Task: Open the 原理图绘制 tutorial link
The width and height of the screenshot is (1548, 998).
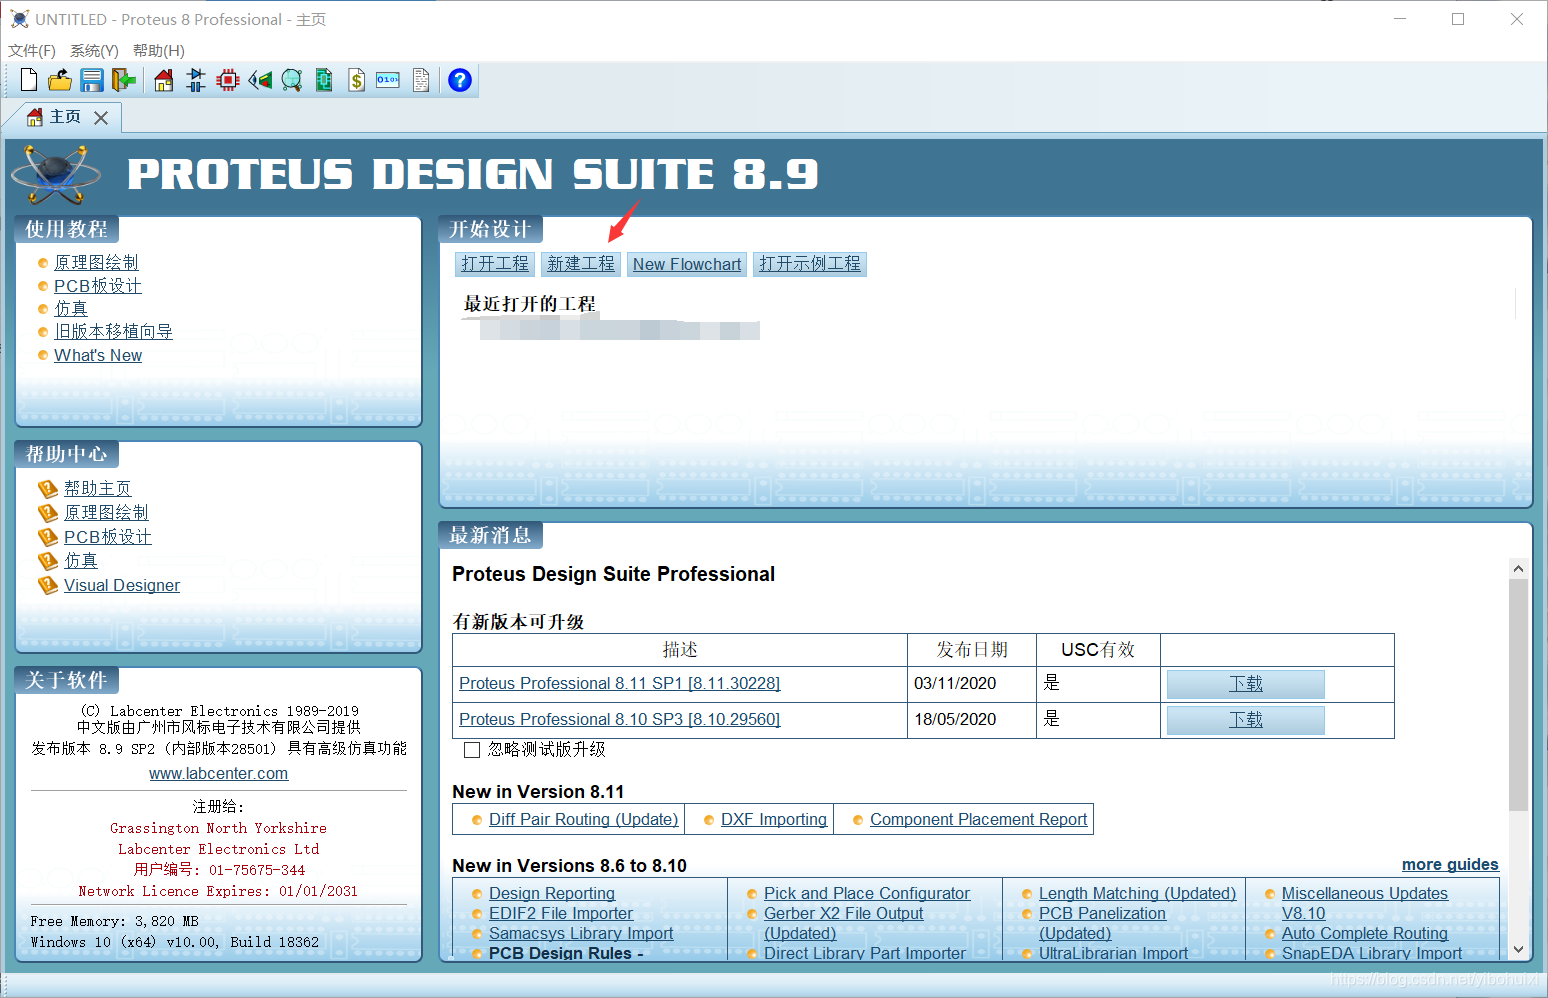Action: [96, 262]
